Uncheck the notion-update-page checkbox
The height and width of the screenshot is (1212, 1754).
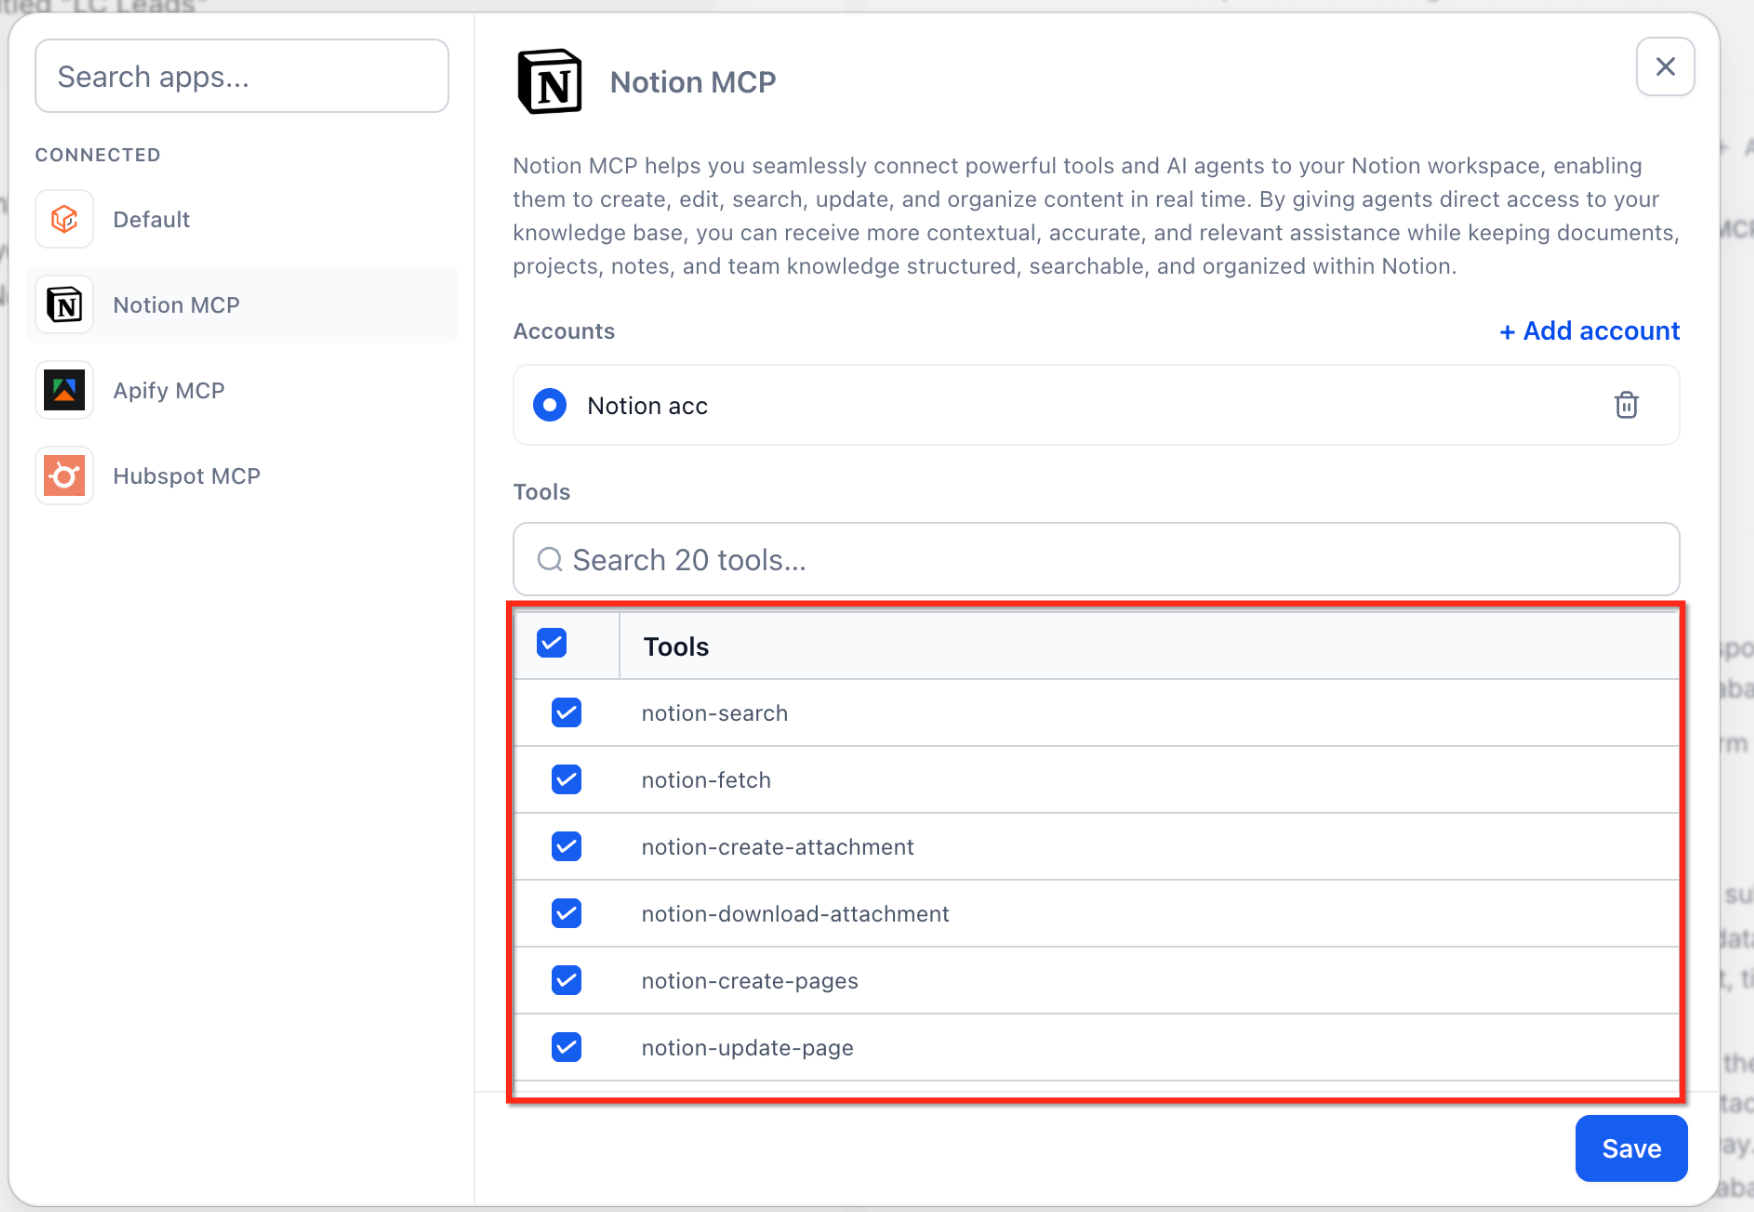pyautogui.click(x=566, y=1047)
